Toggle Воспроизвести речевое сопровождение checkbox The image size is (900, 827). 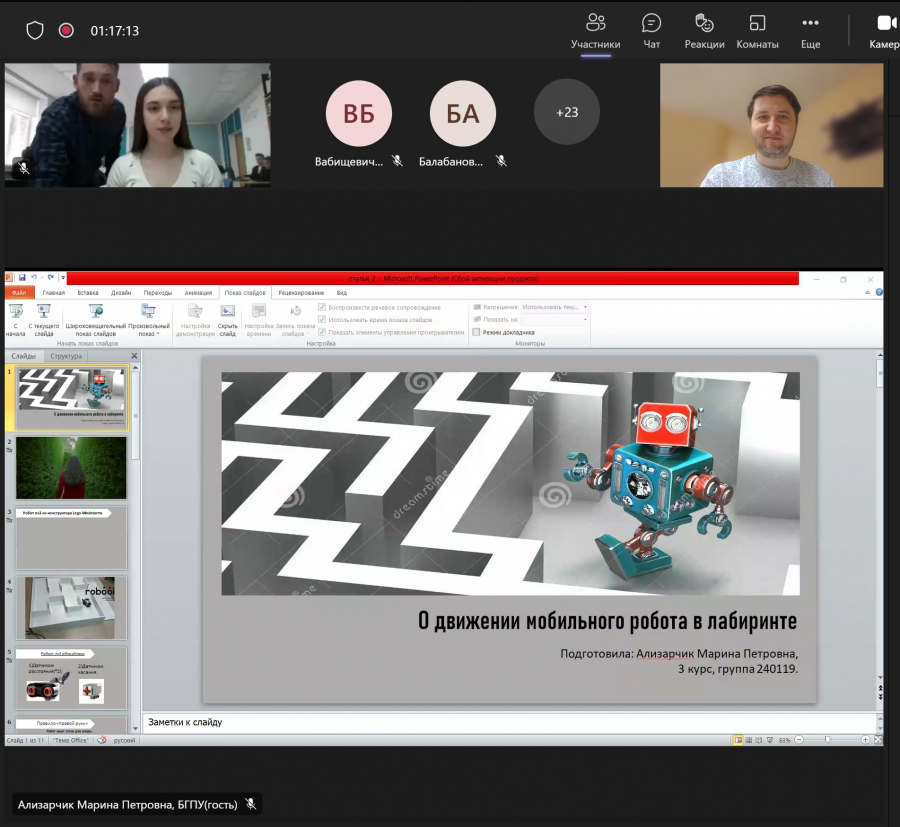pyautogui.click(x=322, y=308)
